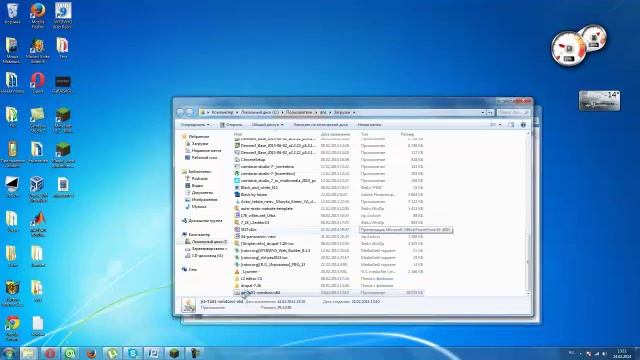This screenshot has width=640, height=360.
Task: Click Открыть on the Explorer toolbar
Action: (231, 124)
